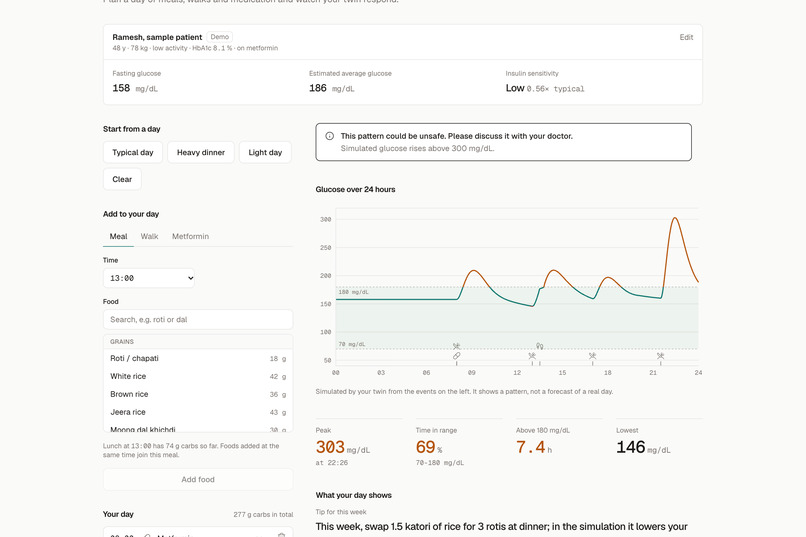Select Brown rice from the food list
This screenshot has width=806, height=537.
click(198, 394)
